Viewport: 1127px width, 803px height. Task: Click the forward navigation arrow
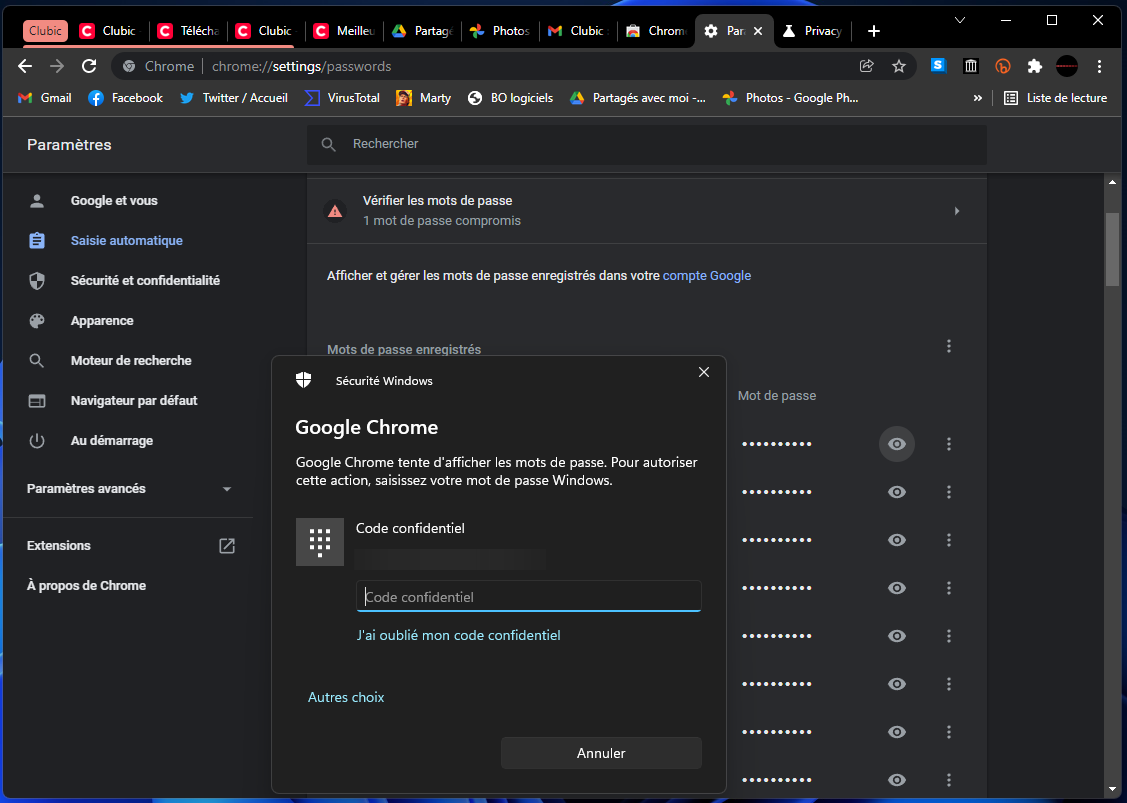[x=57, y=66]
